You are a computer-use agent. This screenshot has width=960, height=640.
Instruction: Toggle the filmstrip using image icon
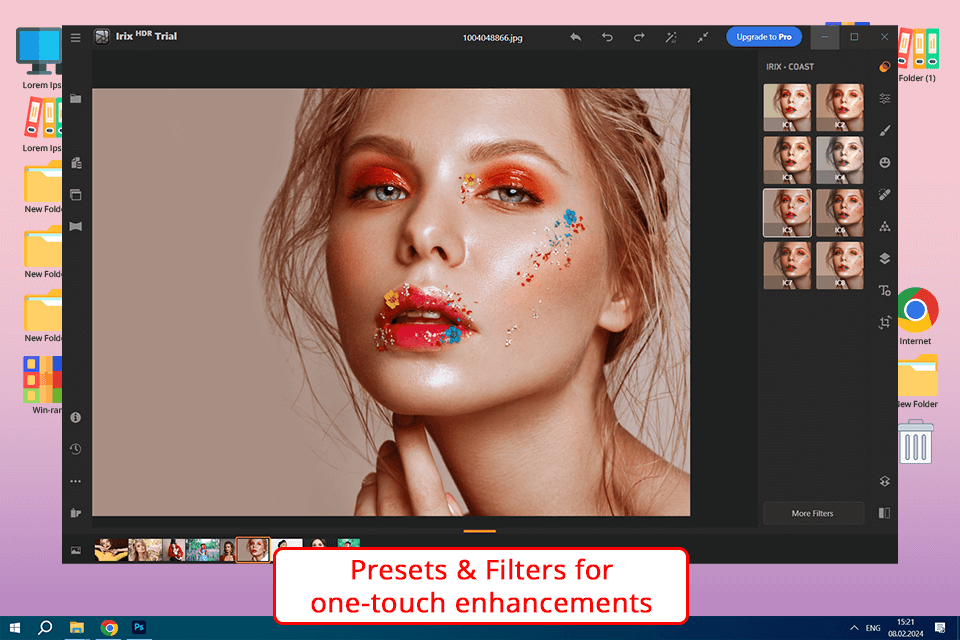pos(76,550)
